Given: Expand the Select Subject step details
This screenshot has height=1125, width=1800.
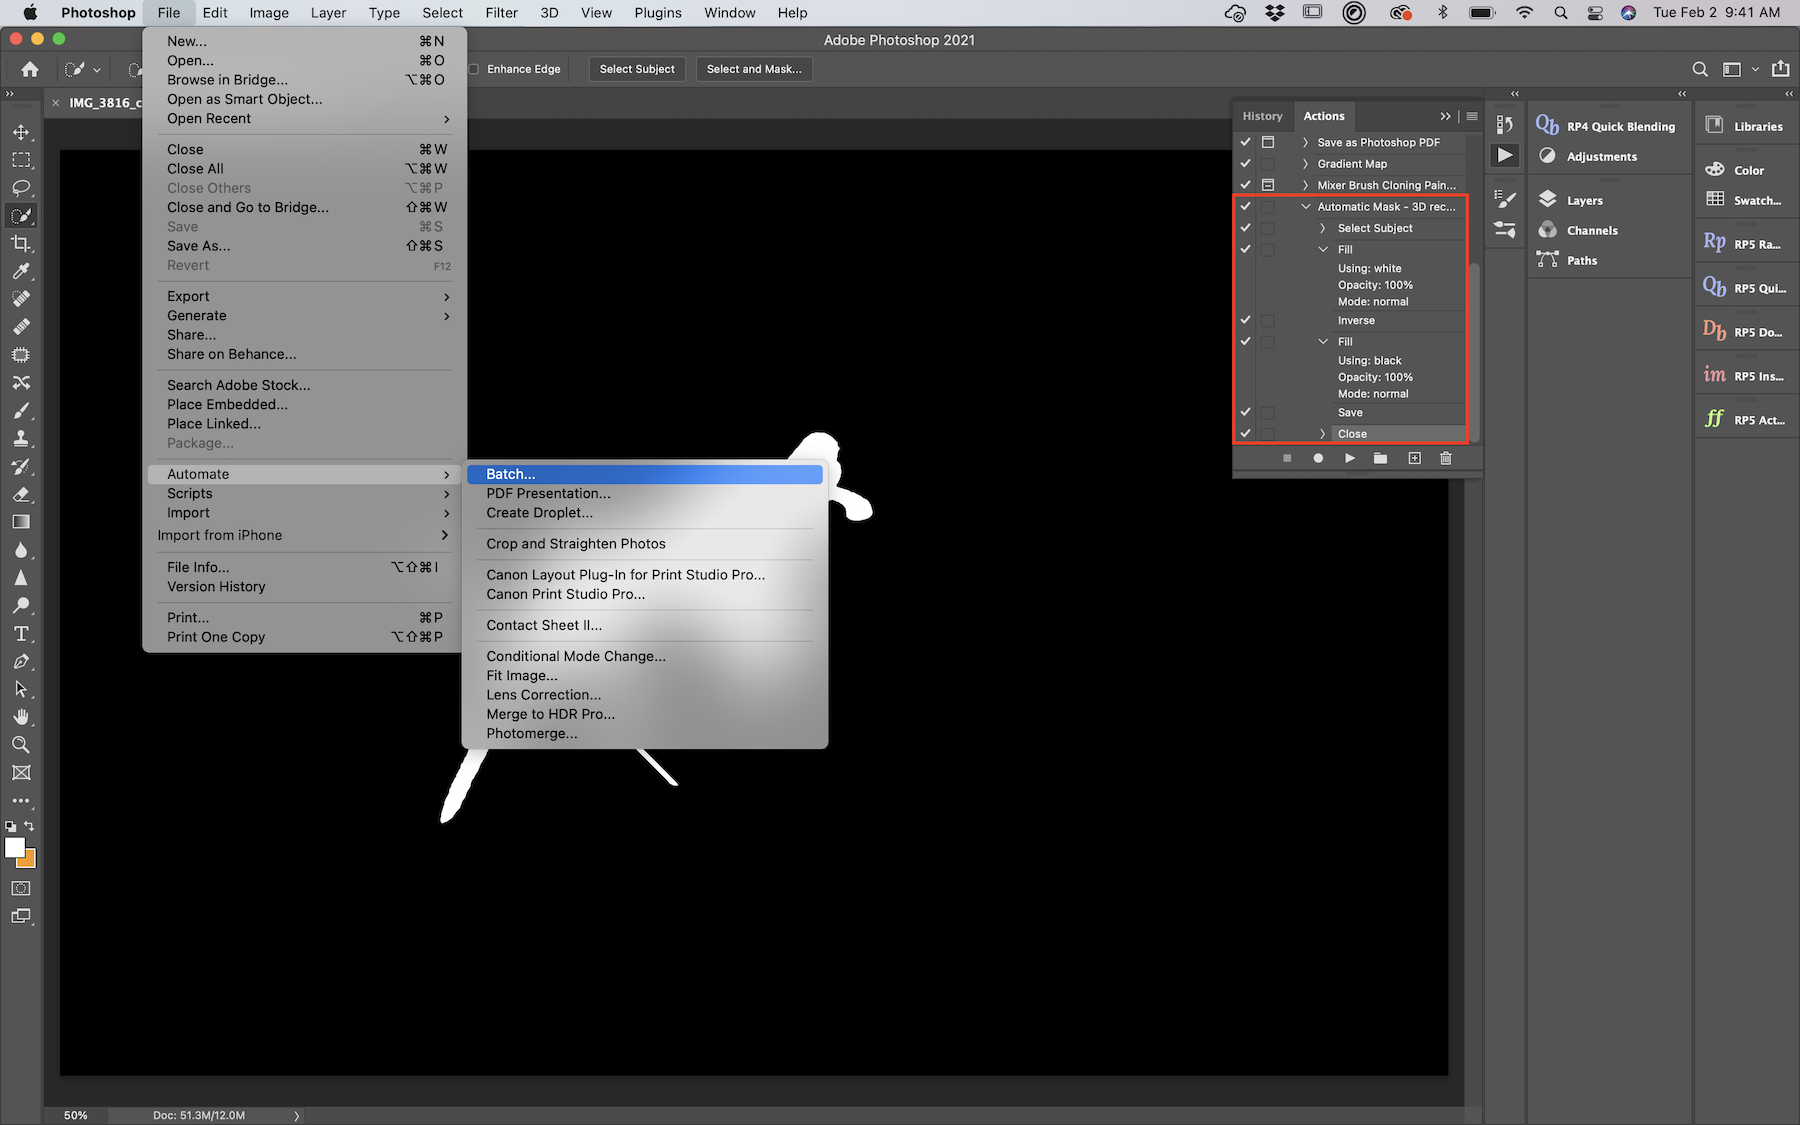Looking at the screenshot, I should (1323, 228).
